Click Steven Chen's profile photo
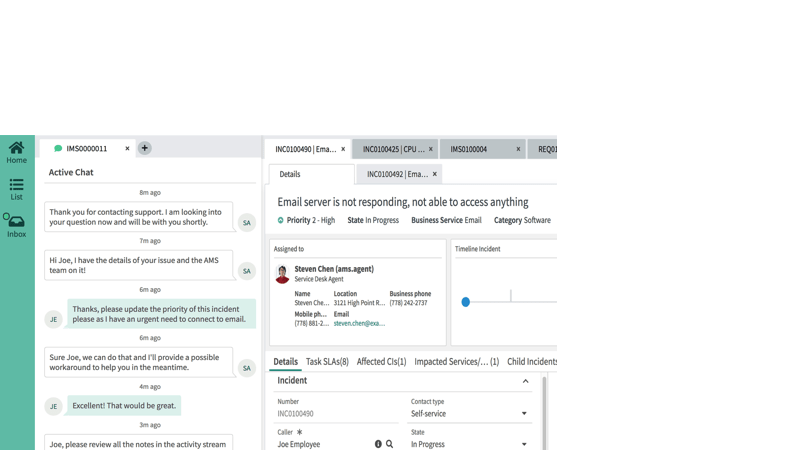The width and height of the screenshot is (800, 450). [282, 274]
